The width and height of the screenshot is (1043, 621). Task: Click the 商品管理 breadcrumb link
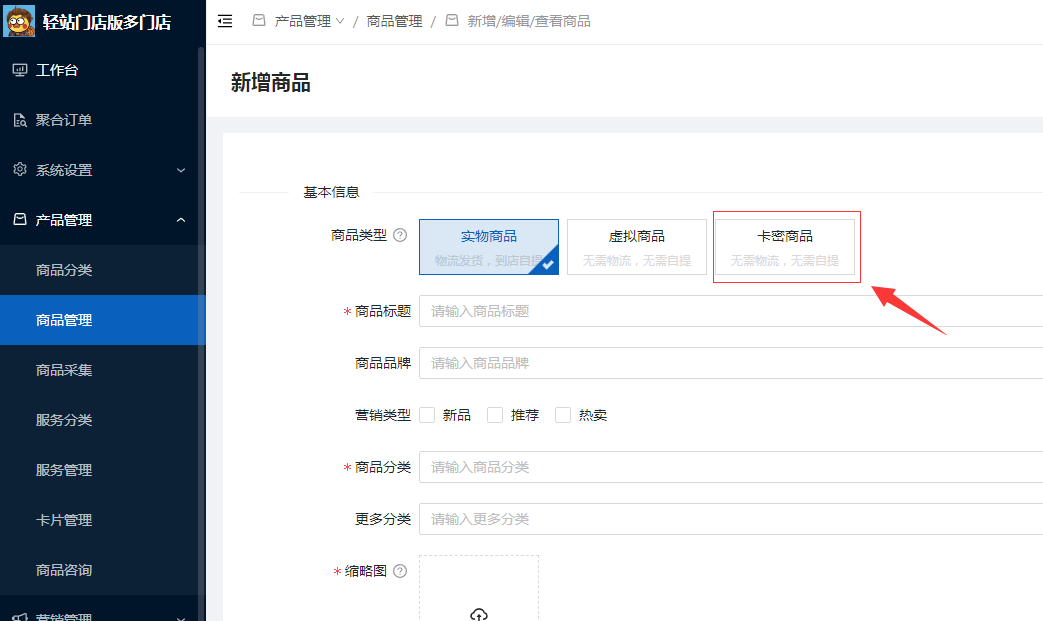394,21
